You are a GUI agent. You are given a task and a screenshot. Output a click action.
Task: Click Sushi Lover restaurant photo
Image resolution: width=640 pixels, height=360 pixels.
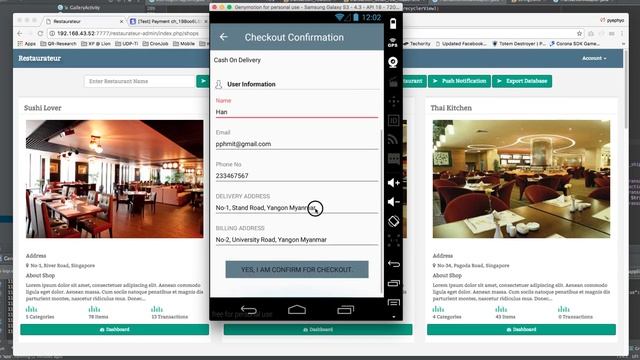pos(115,179)
